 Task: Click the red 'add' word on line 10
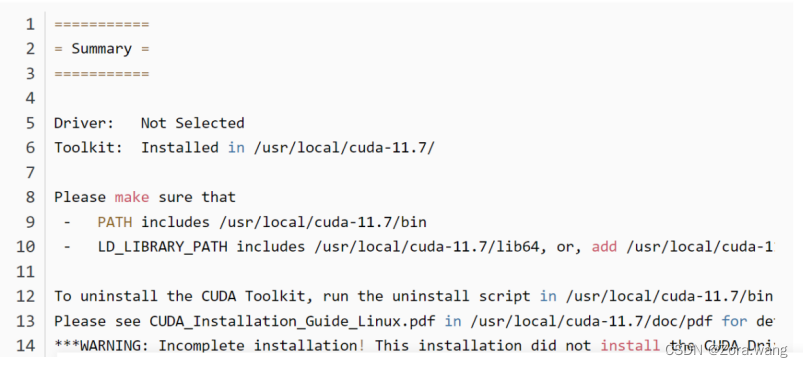(605, 247)
